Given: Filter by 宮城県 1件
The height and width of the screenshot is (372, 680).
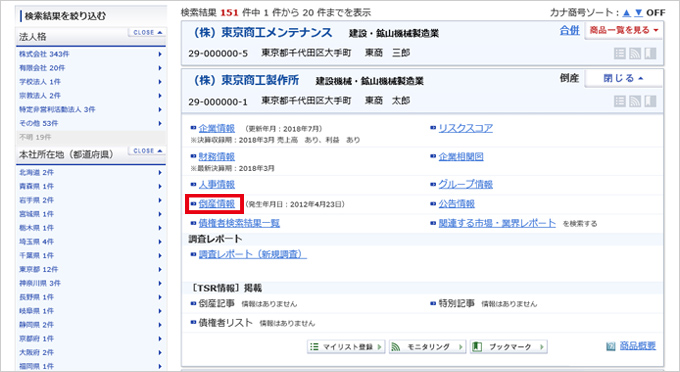Looking at the screenshot, I should tap(90, 214).
